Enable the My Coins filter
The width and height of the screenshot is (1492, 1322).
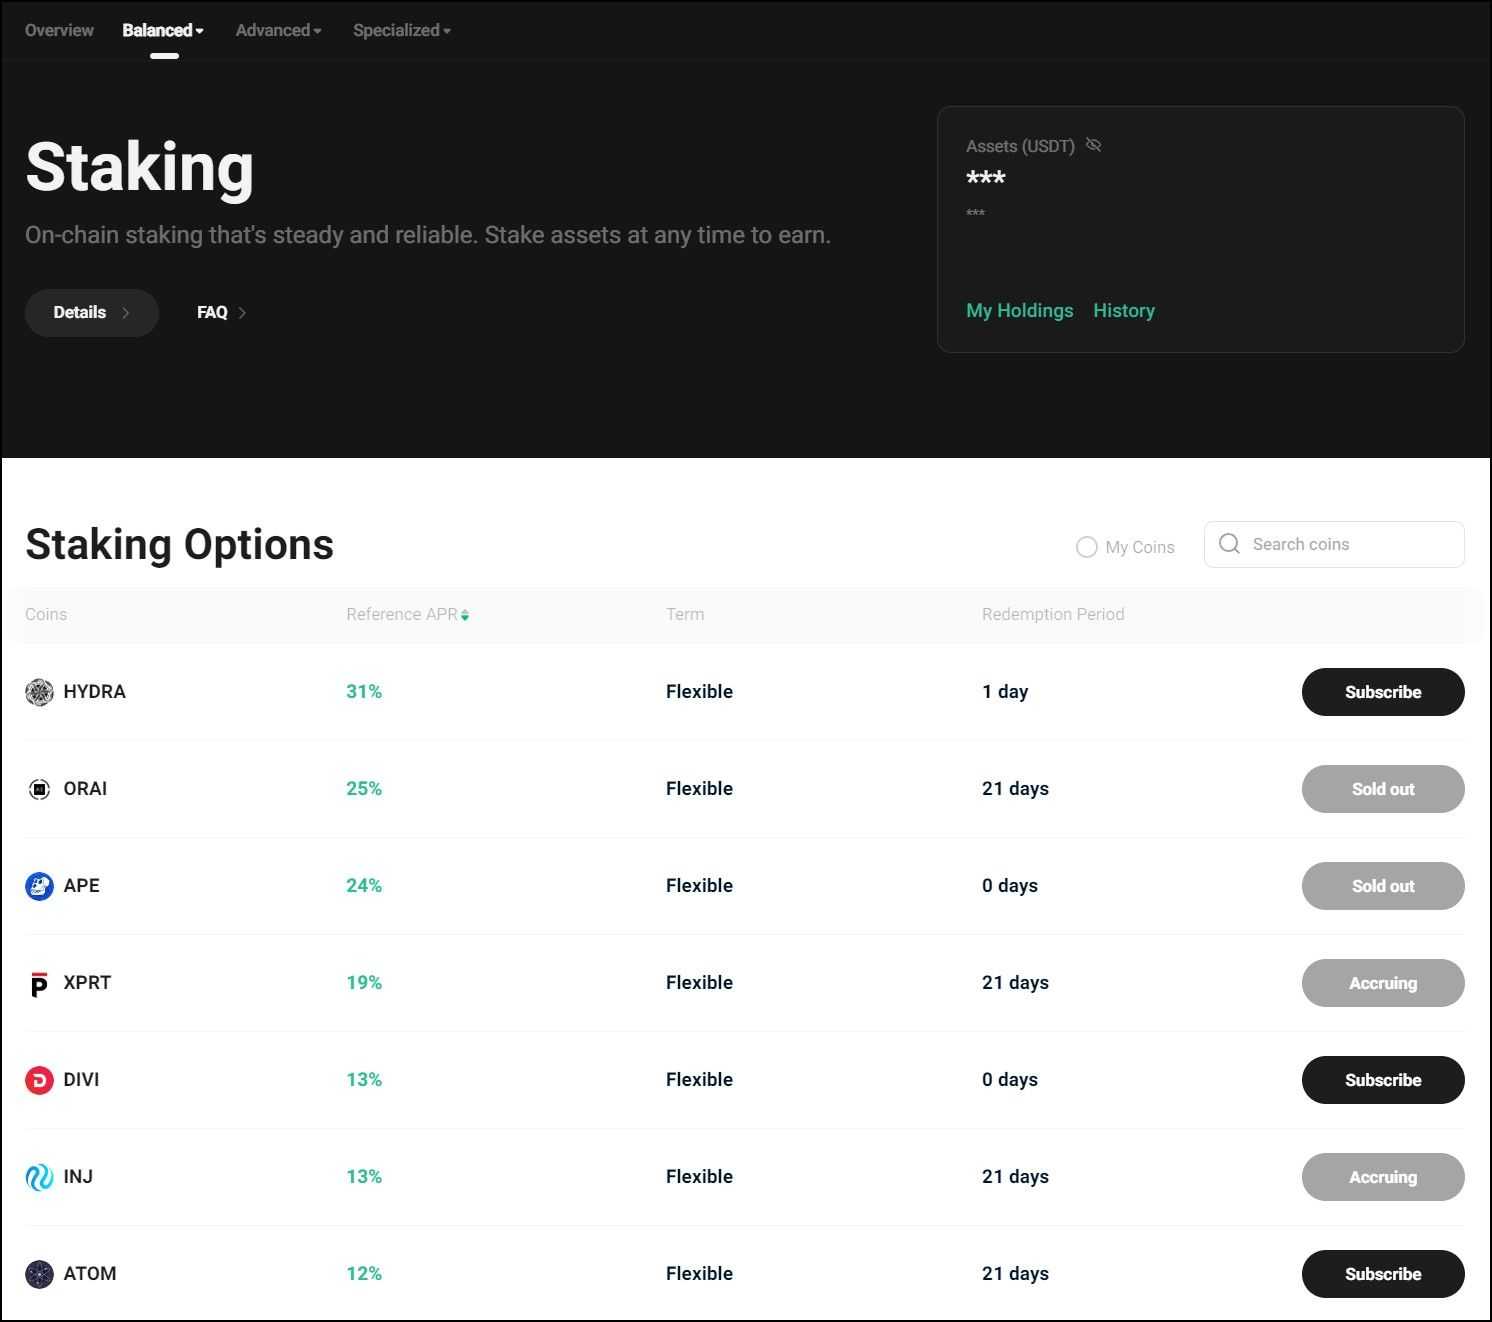point(1087,547)
